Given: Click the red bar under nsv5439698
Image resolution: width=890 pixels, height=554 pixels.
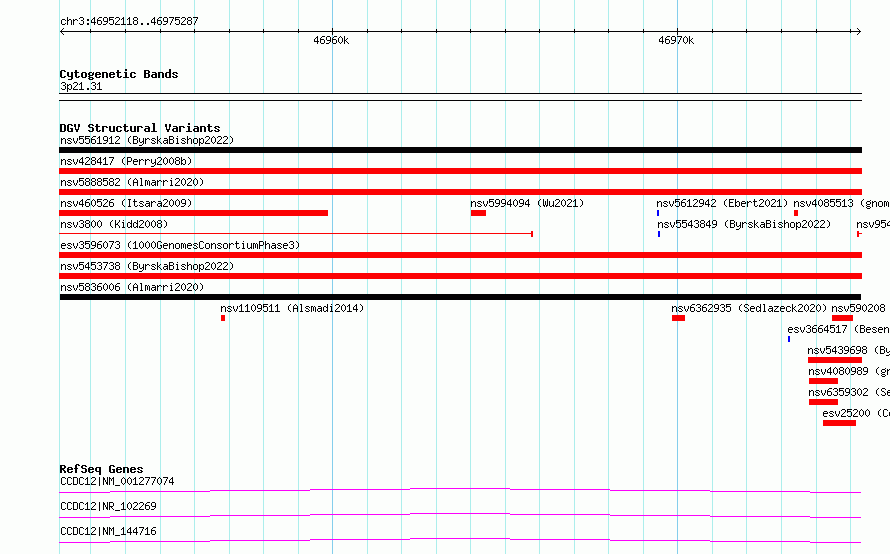Looking at the screenshot, I should point(835,360).
